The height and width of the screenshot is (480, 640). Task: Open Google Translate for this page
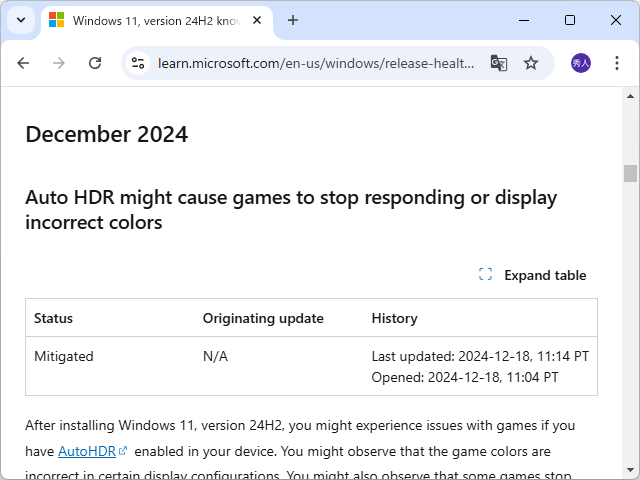[x=498, y=63]
